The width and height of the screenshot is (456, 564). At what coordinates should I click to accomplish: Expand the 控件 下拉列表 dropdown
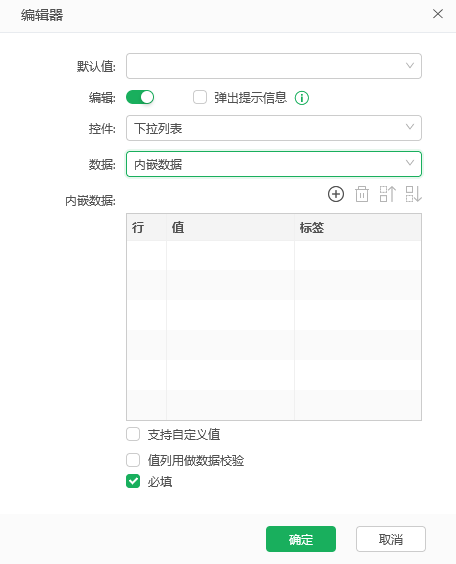[274, 128]
